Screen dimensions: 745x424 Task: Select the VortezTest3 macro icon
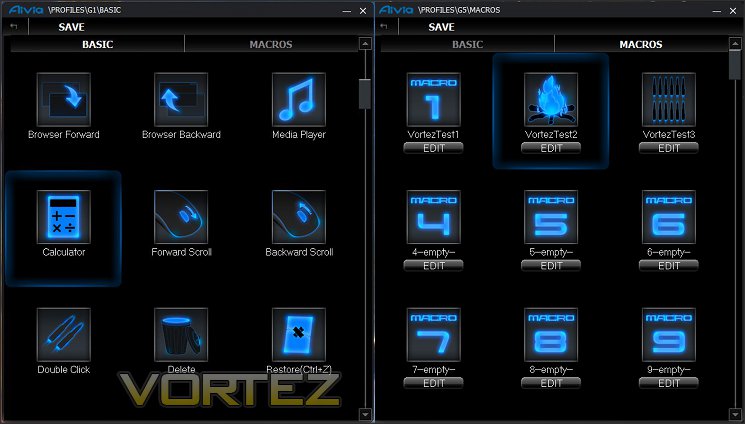point(669,99)
